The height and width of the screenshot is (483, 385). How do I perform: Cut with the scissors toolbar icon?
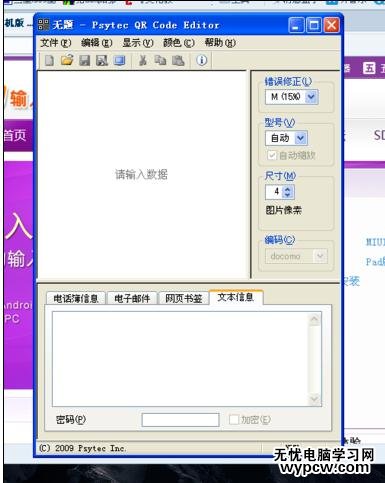tap(143, 60)
